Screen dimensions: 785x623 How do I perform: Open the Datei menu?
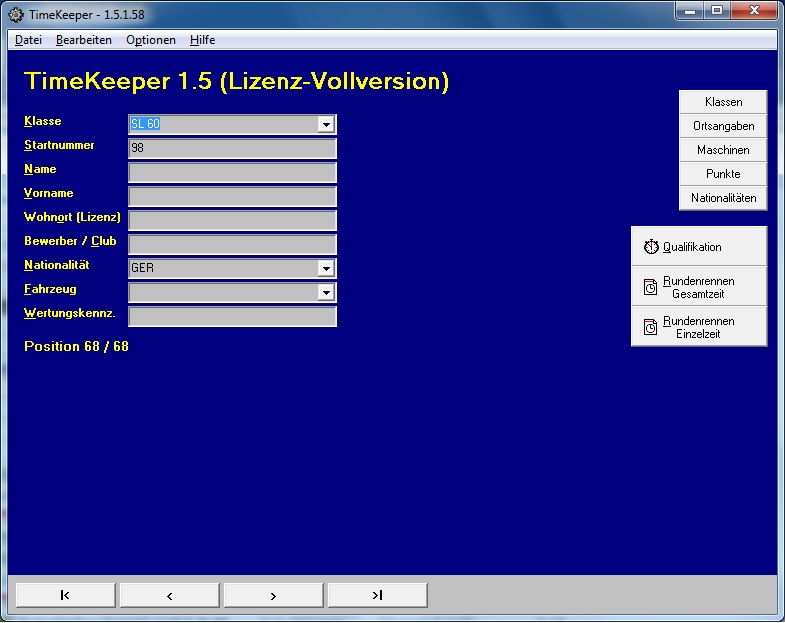coord(28,40)
